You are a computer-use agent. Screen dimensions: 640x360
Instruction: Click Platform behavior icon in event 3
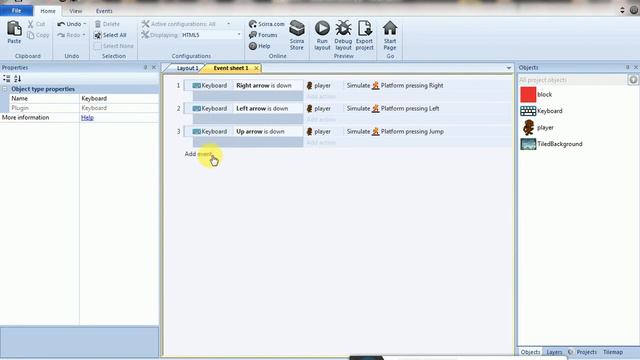pos(376,131)
